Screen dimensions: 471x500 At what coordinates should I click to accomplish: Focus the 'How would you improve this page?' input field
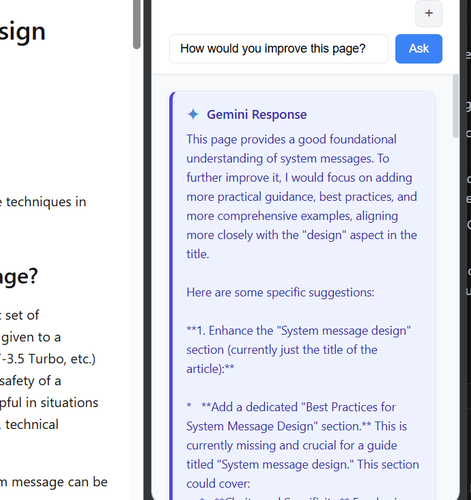[x=279, y=49]
